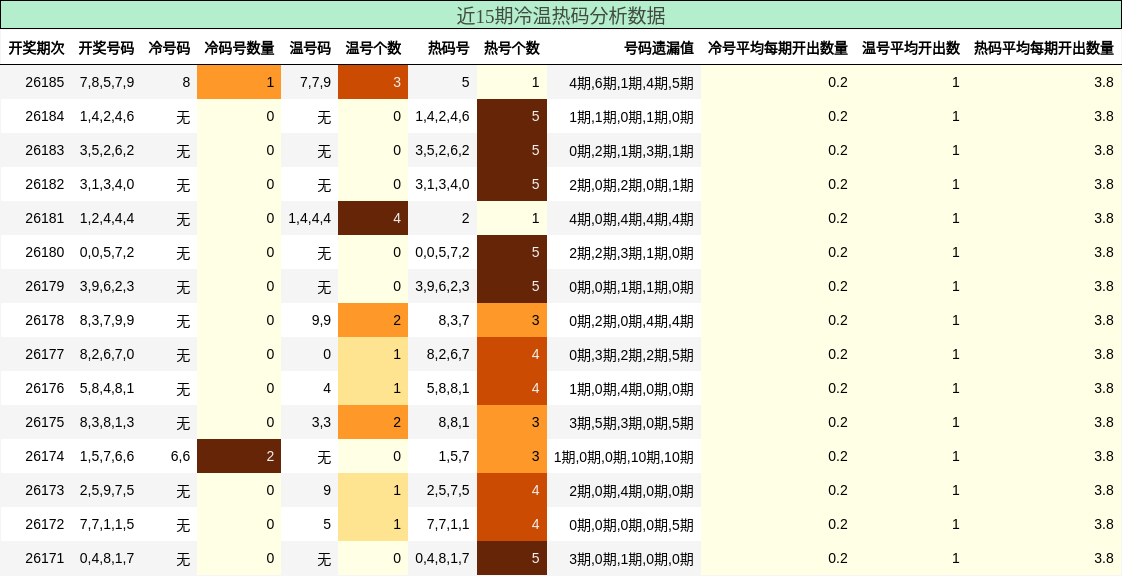The width and height of the screenshot is (1122, 576).
Task: Click hot count 5 in row 26184
Action: click(x=512, y=116)
